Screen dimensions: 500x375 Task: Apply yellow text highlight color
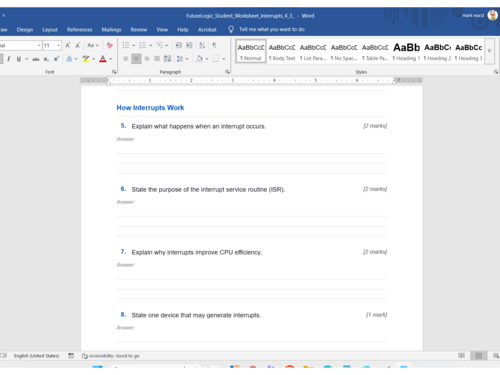[86, 59]
